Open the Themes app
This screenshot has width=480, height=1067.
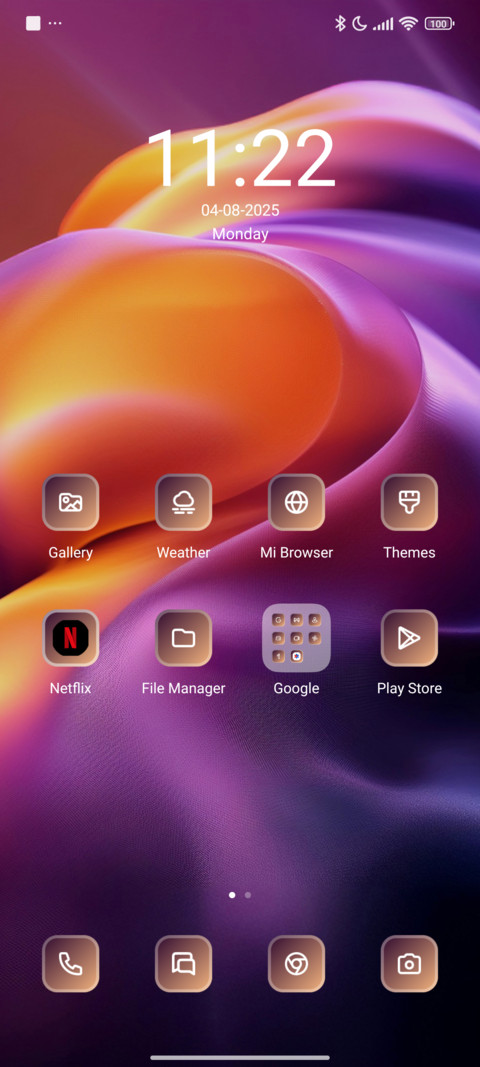point(409,502)
